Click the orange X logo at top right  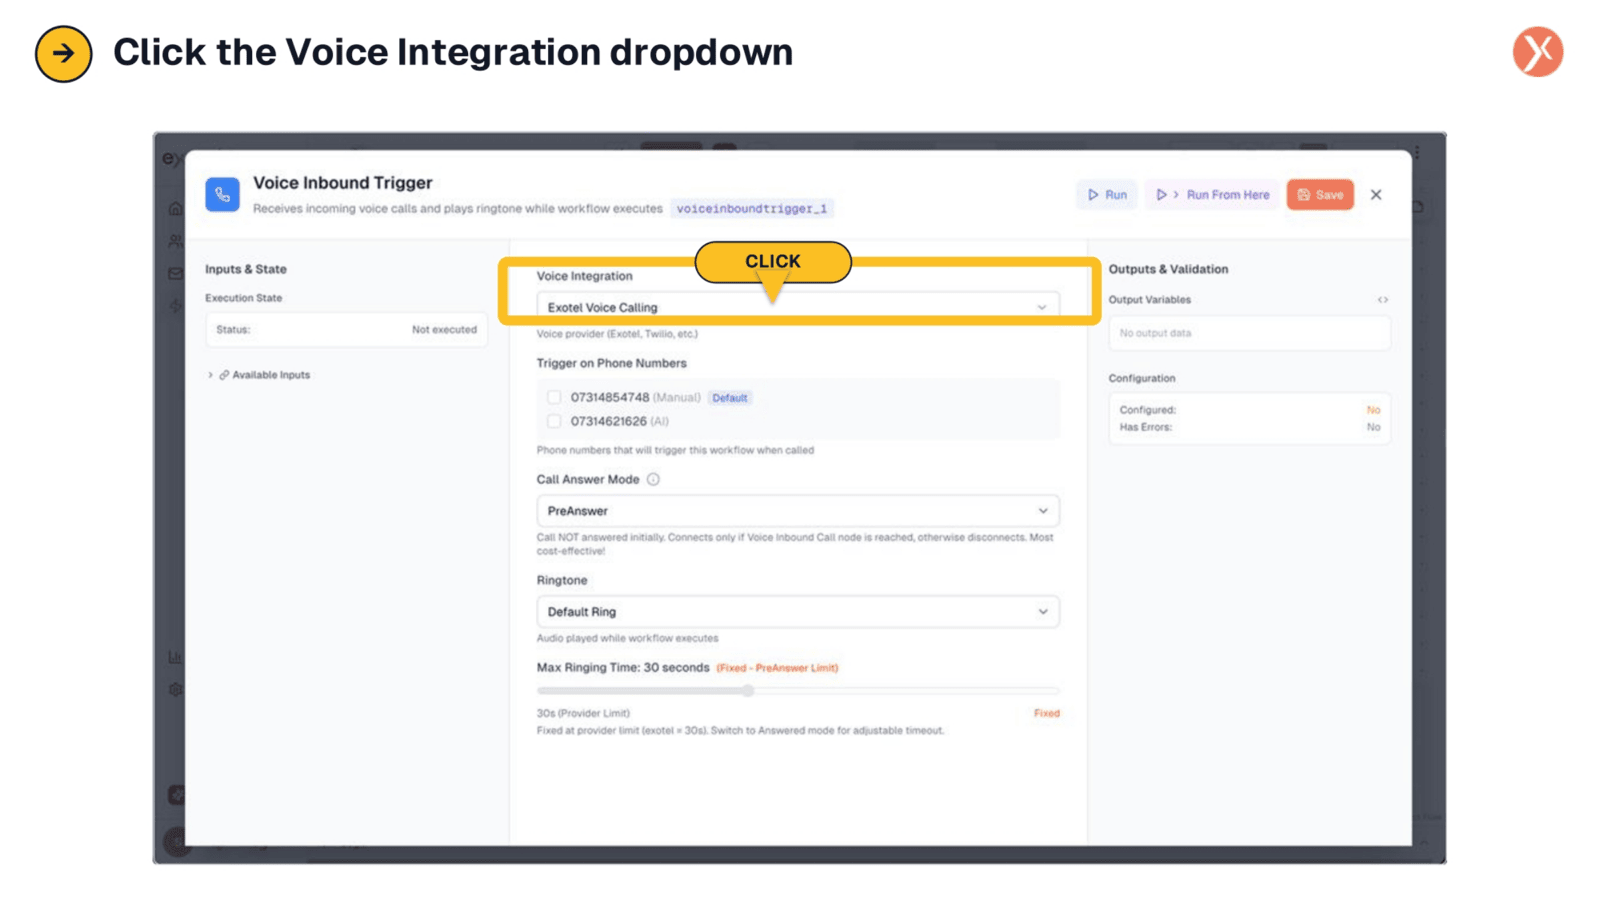[1537, 52]
